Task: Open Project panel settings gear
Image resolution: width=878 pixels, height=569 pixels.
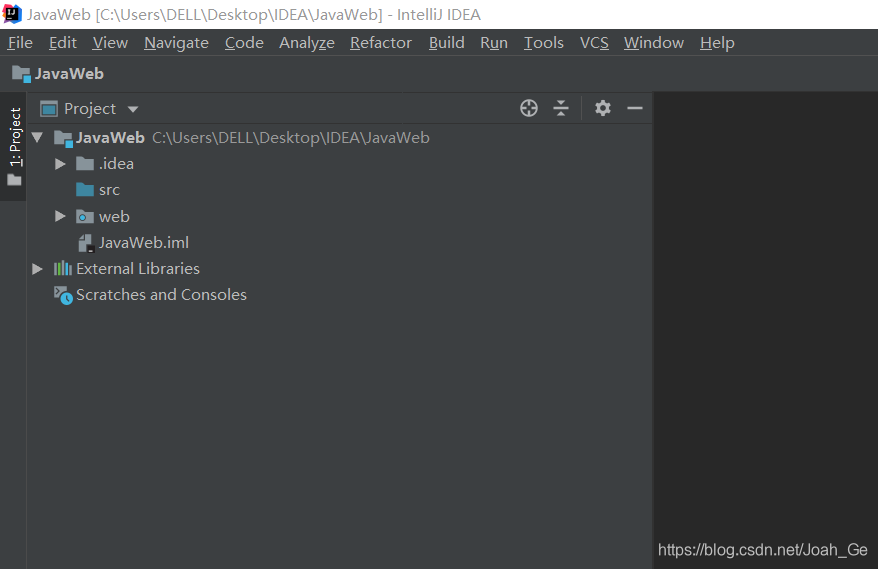Action: click(x=603, y=108)
